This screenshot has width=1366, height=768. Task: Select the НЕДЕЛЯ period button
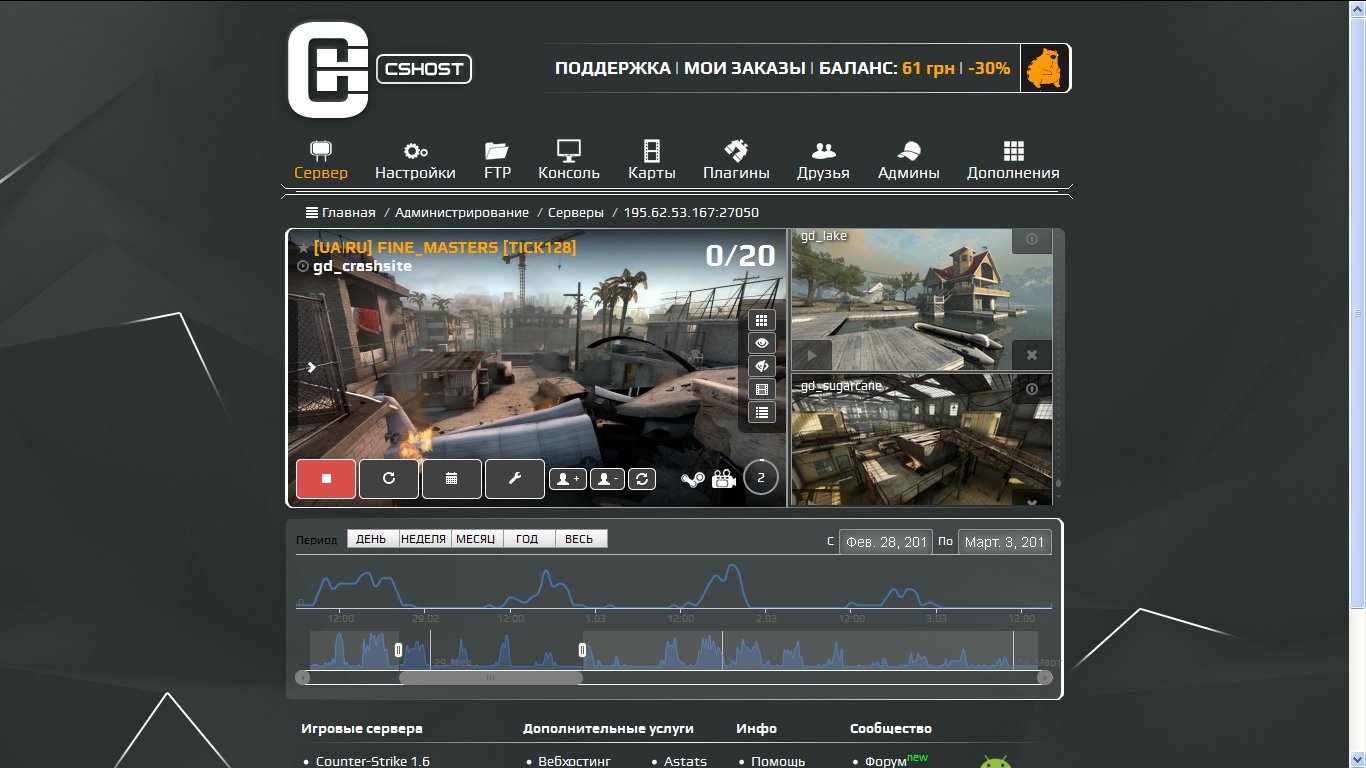[424, 539]
